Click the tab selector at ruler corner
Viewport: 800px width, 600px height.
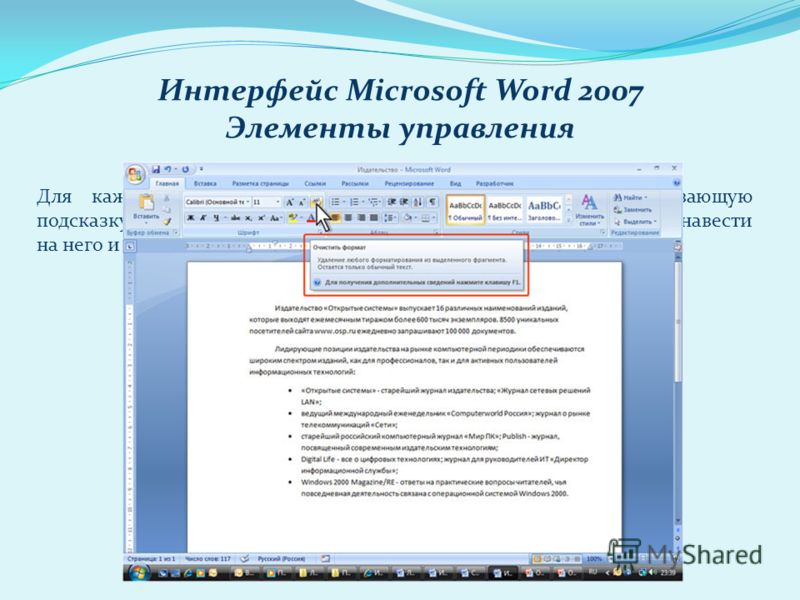pos(130,246)
